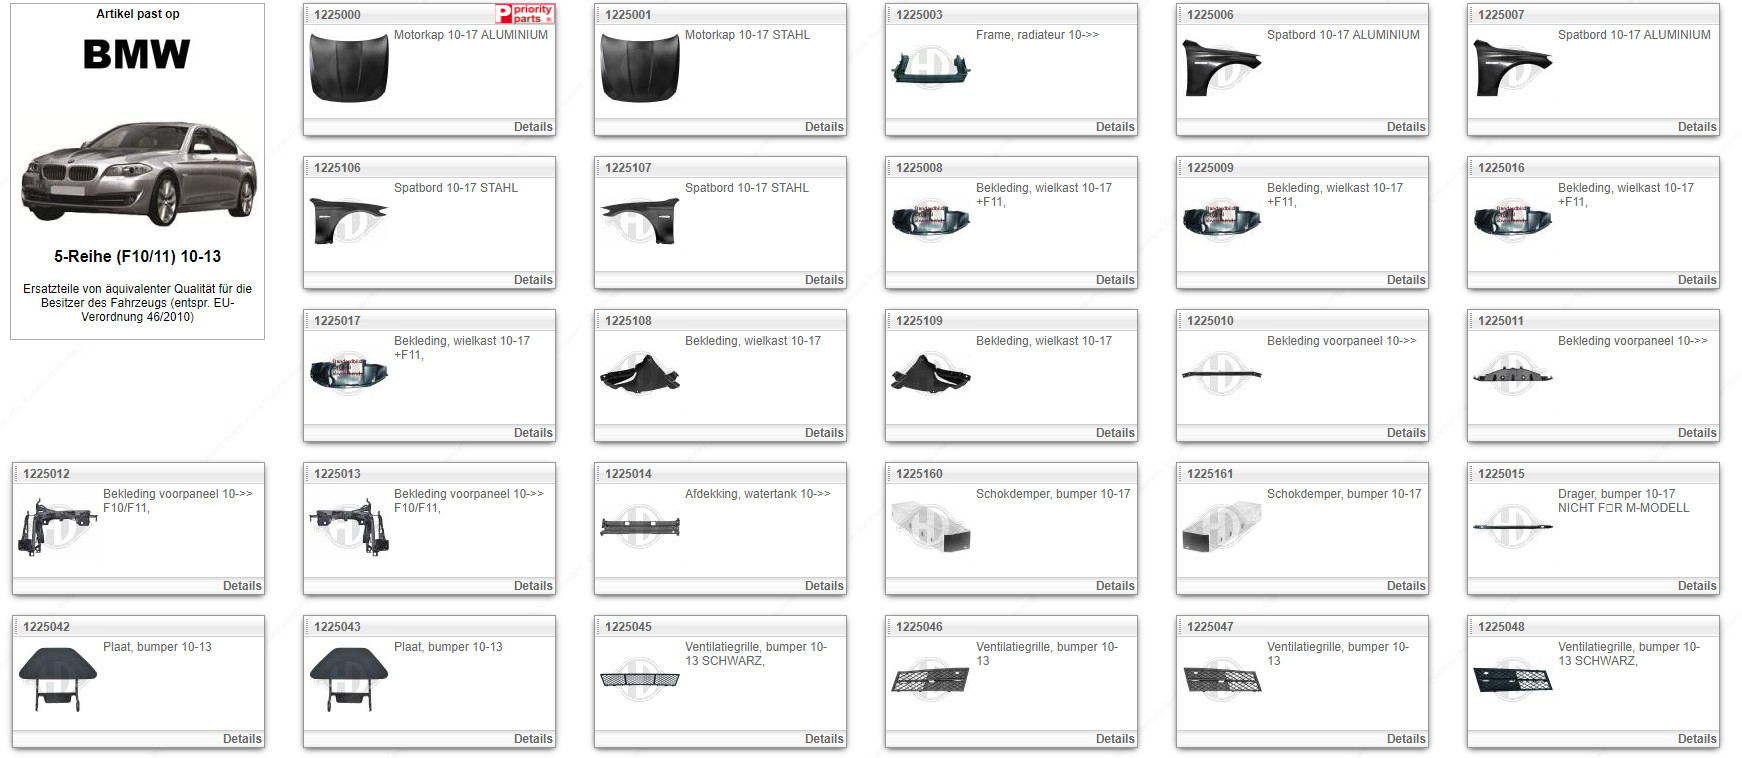
Task: Open the front panel bracket image 1225012
Action: [x=58, y=527]
